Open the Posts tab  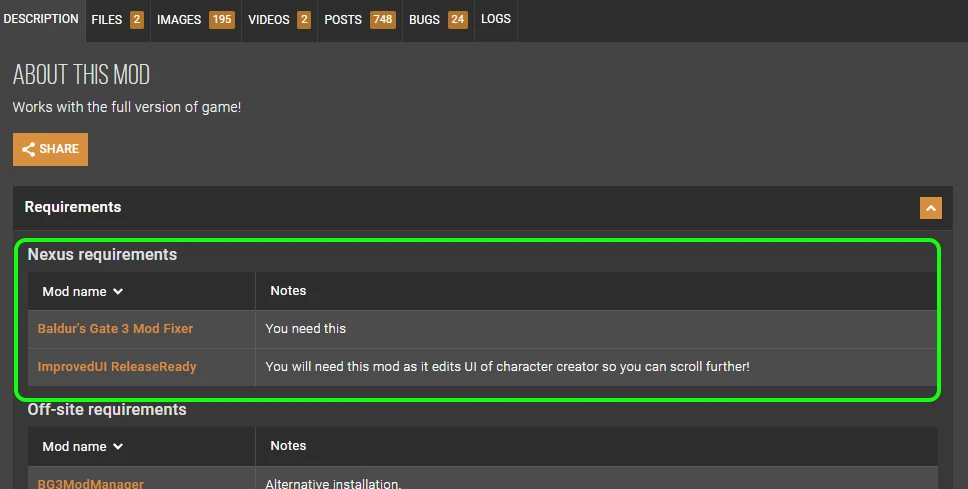tap(359, 20)
